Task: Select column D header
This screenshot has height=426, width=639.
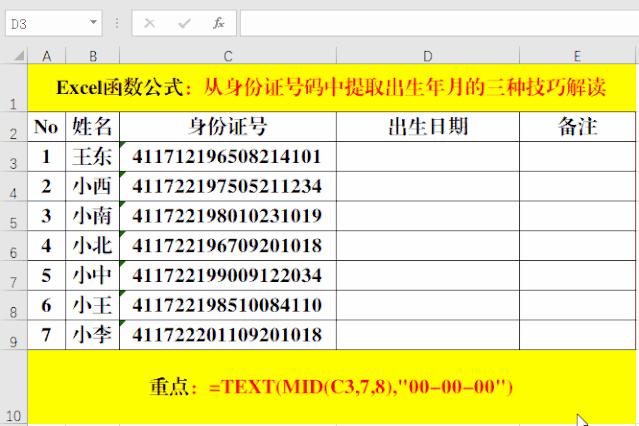Action: 427,55
